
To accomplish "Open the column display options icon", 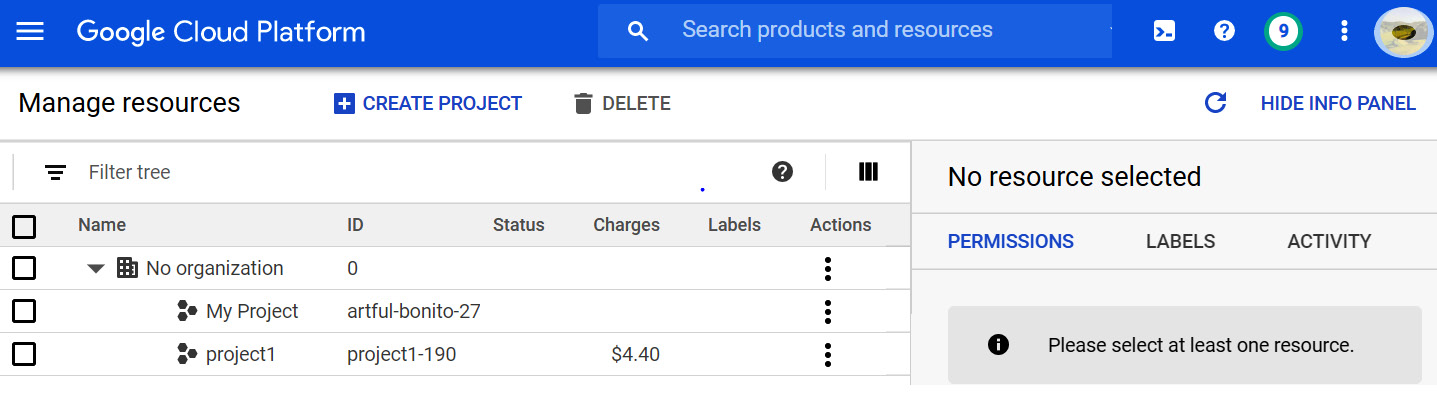I will coord(868,172).
